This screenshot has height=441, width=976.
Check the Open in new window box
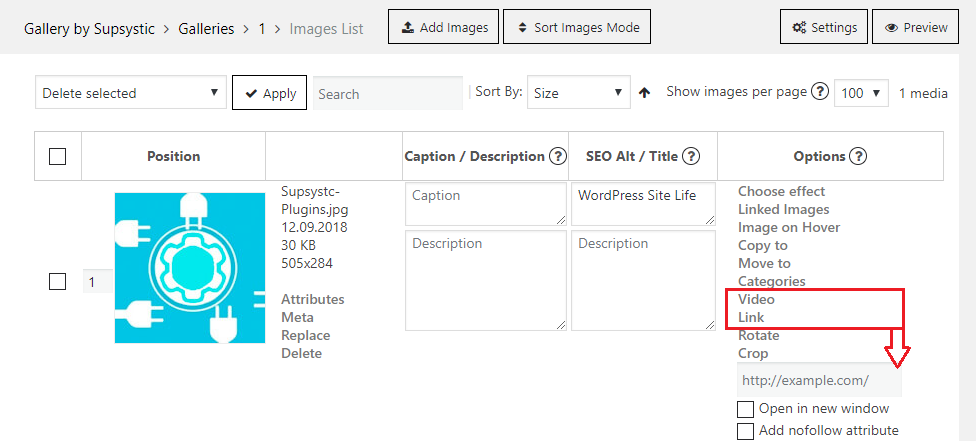pyautogui.click(x=745, y=409)
